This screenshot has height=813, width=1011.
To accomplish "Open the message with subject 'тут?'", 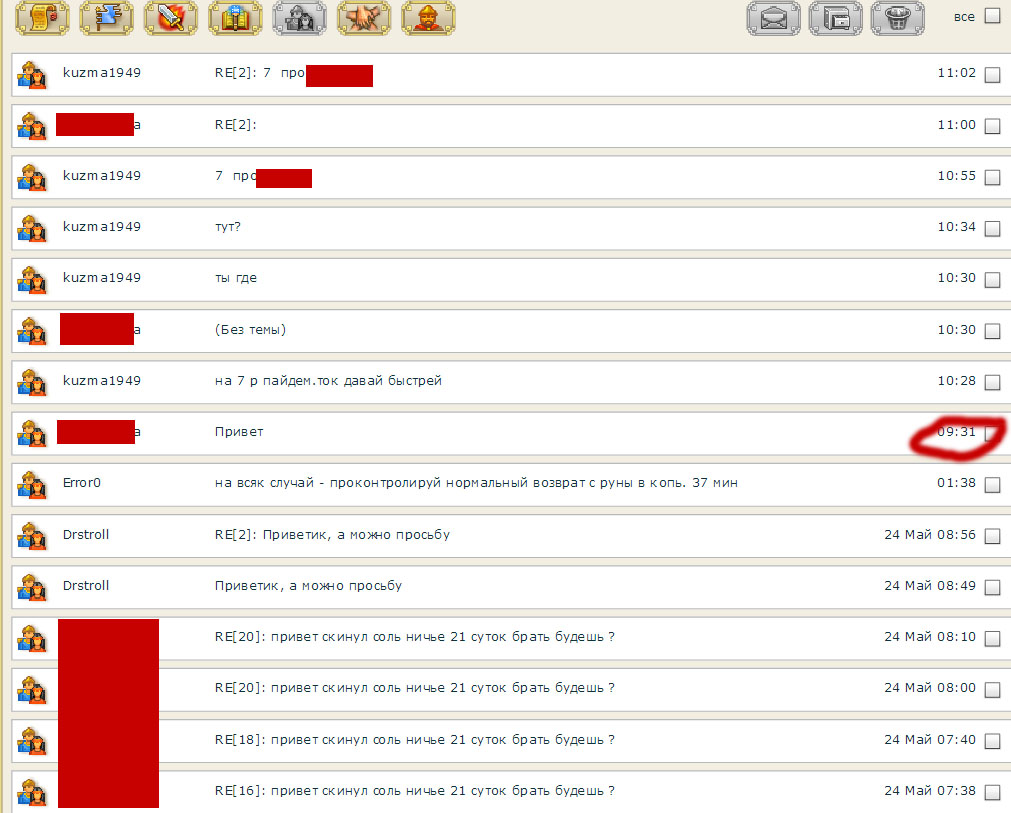I will (228, 227).
